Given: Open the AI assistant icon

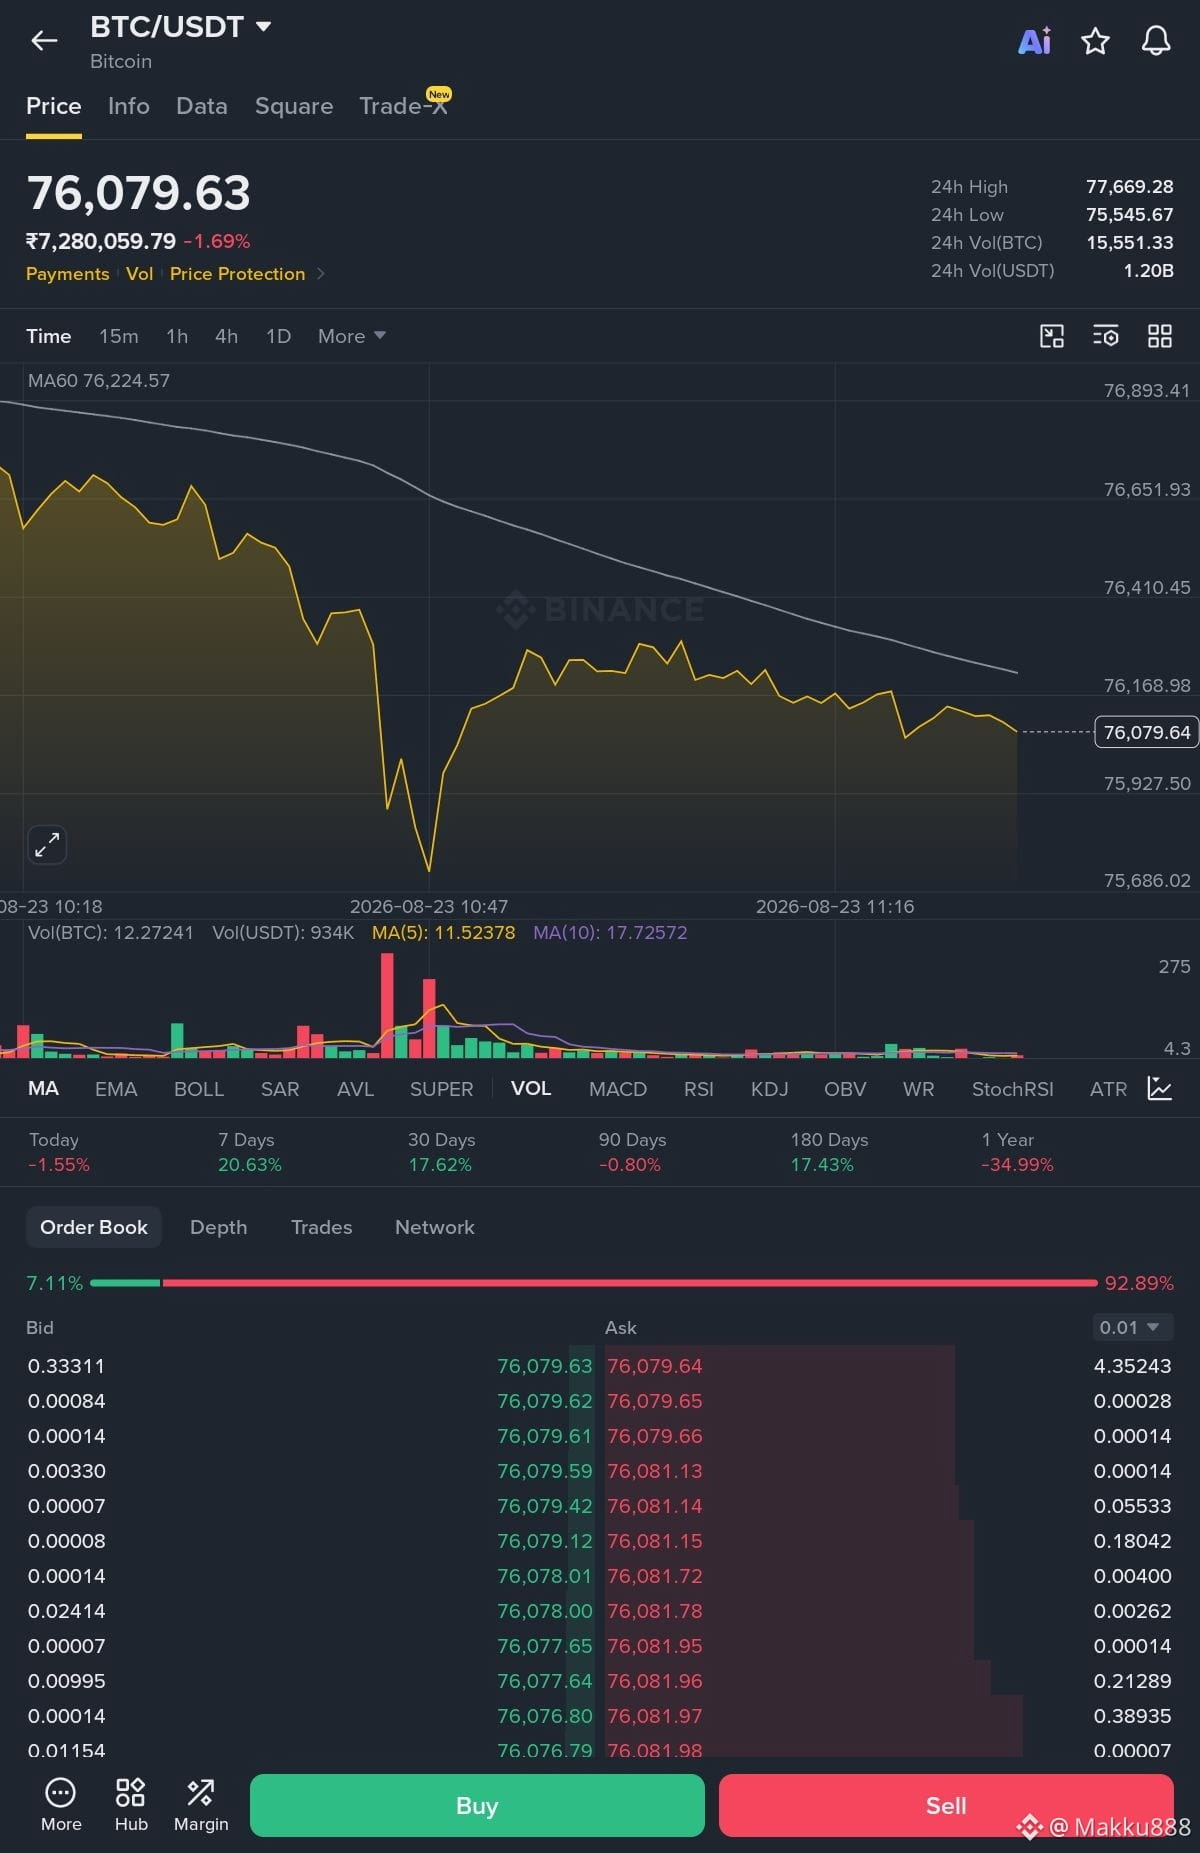Looking at the screenshot, I should click(x=1034, y=41).
